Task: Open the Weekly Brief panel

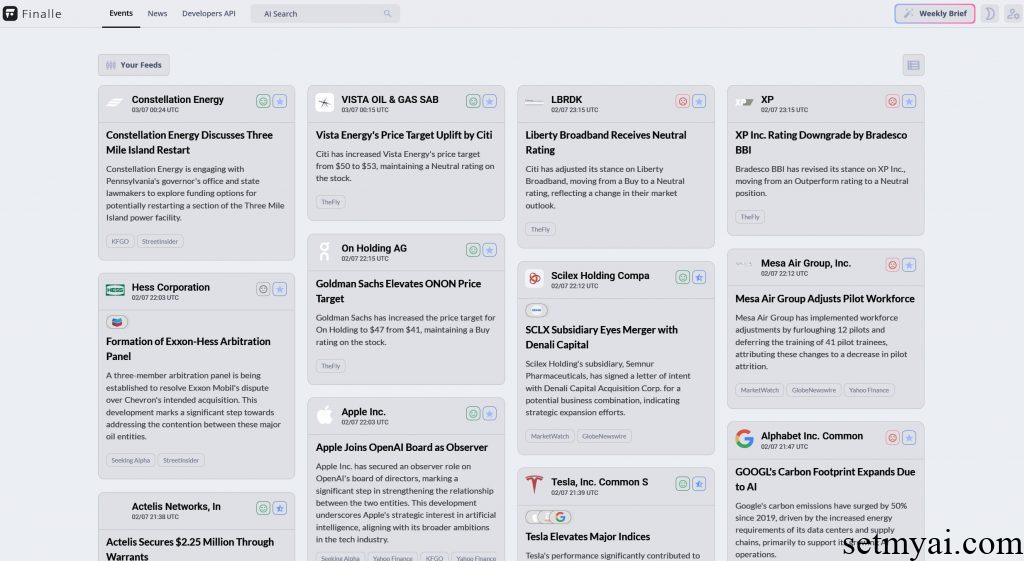Action: [934, 14]
